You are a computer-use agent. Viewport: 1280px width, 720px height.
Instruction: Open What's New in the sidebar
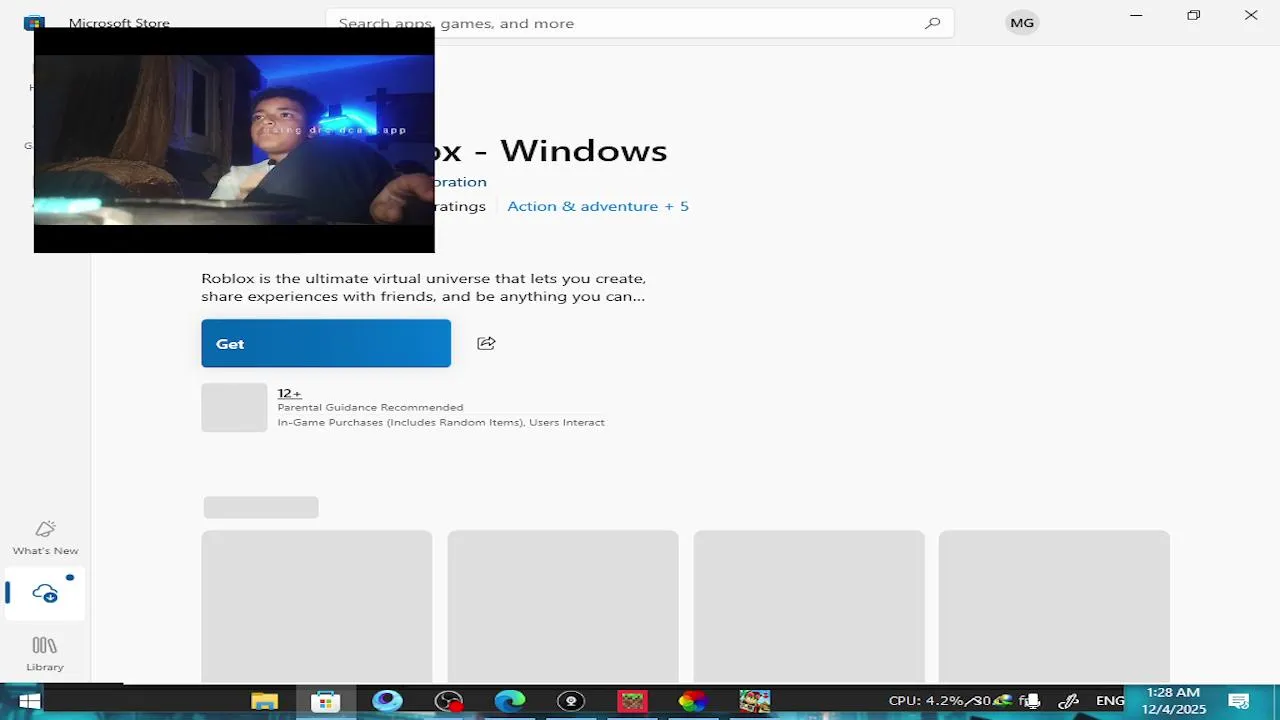click(45, 538)
